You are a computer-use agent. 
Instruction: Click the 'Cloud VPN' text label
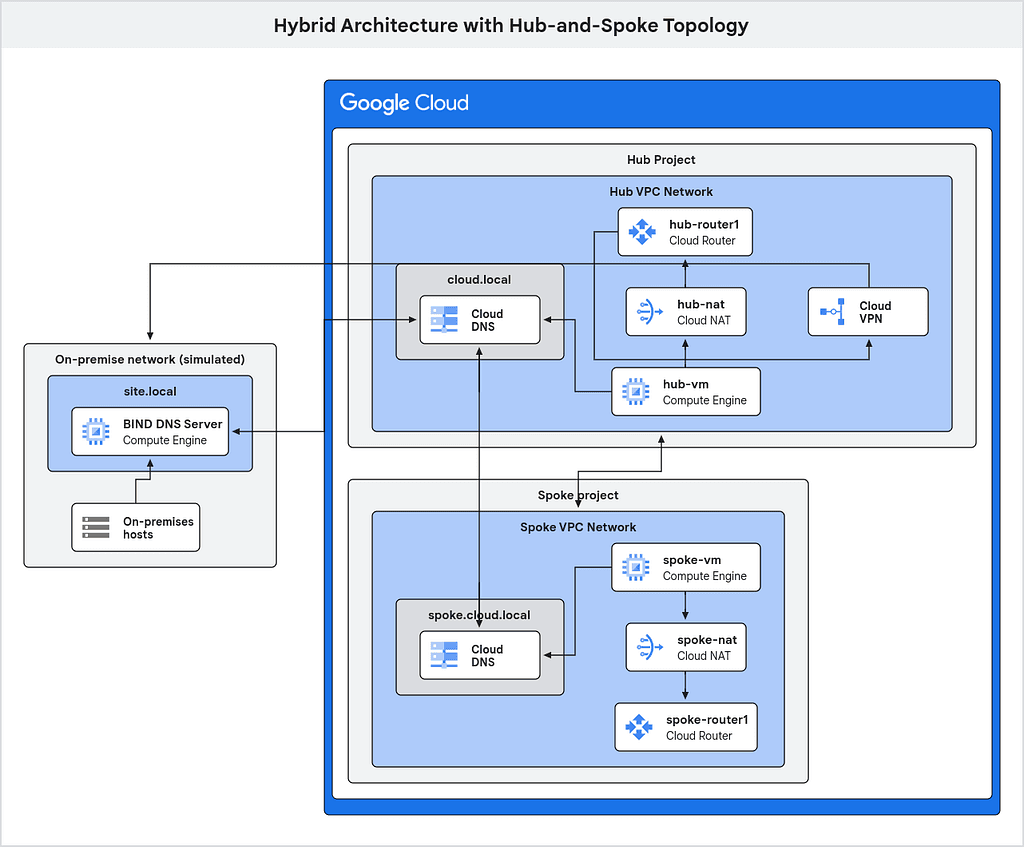(875, 312)
